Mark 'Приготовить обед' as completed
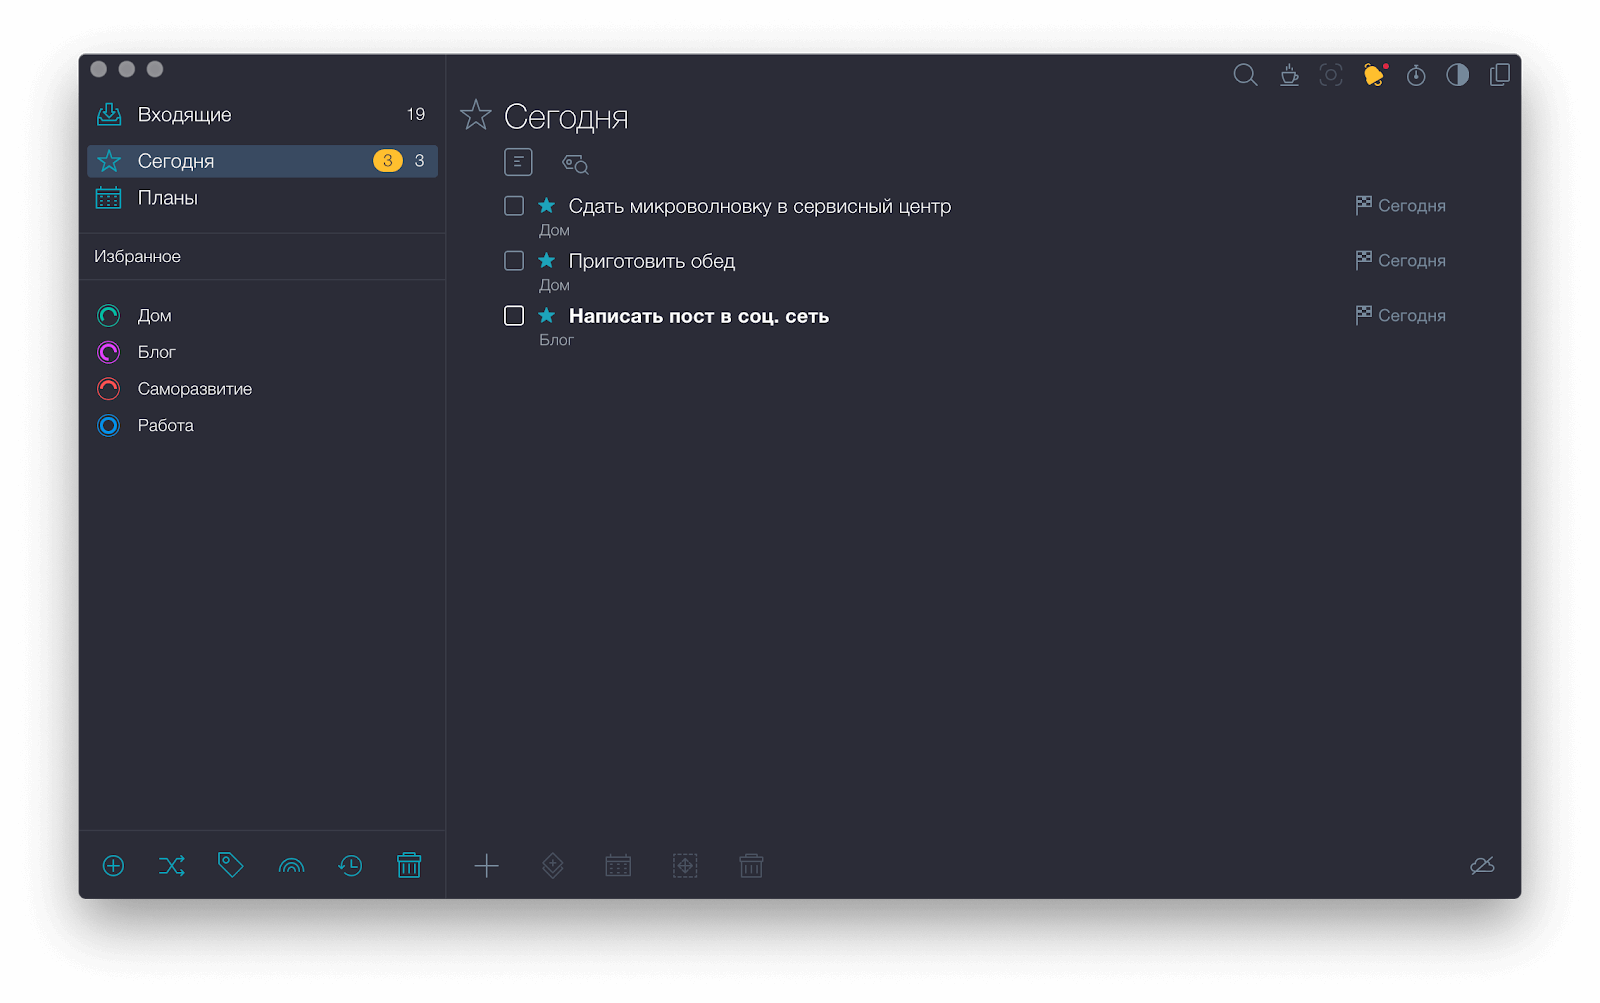This screenshot has width=1600, height=1003. coord(514,261)
